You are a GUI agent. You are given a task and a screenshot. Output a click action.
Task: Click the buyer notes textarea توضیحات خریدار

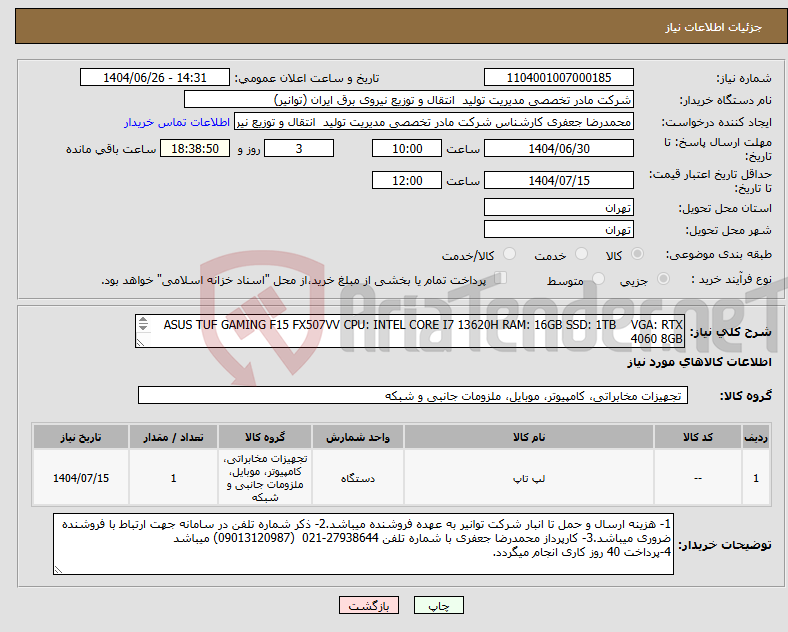363,544
